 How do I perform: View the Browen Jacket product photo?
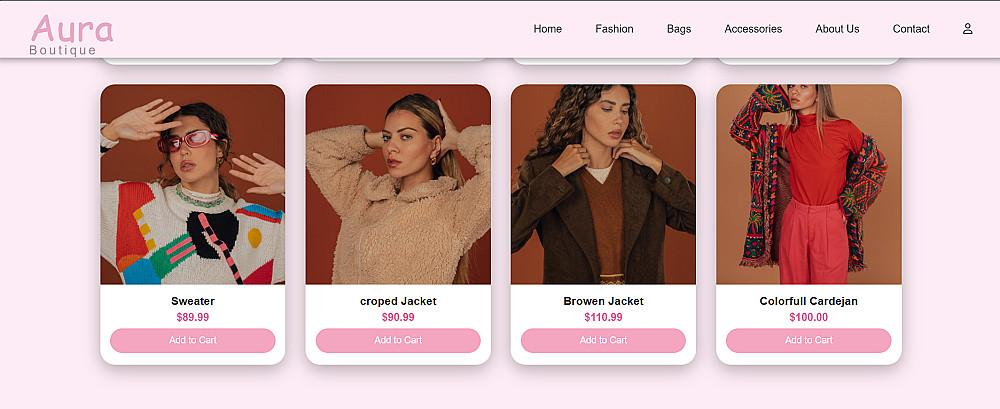[x=603, y=184]
